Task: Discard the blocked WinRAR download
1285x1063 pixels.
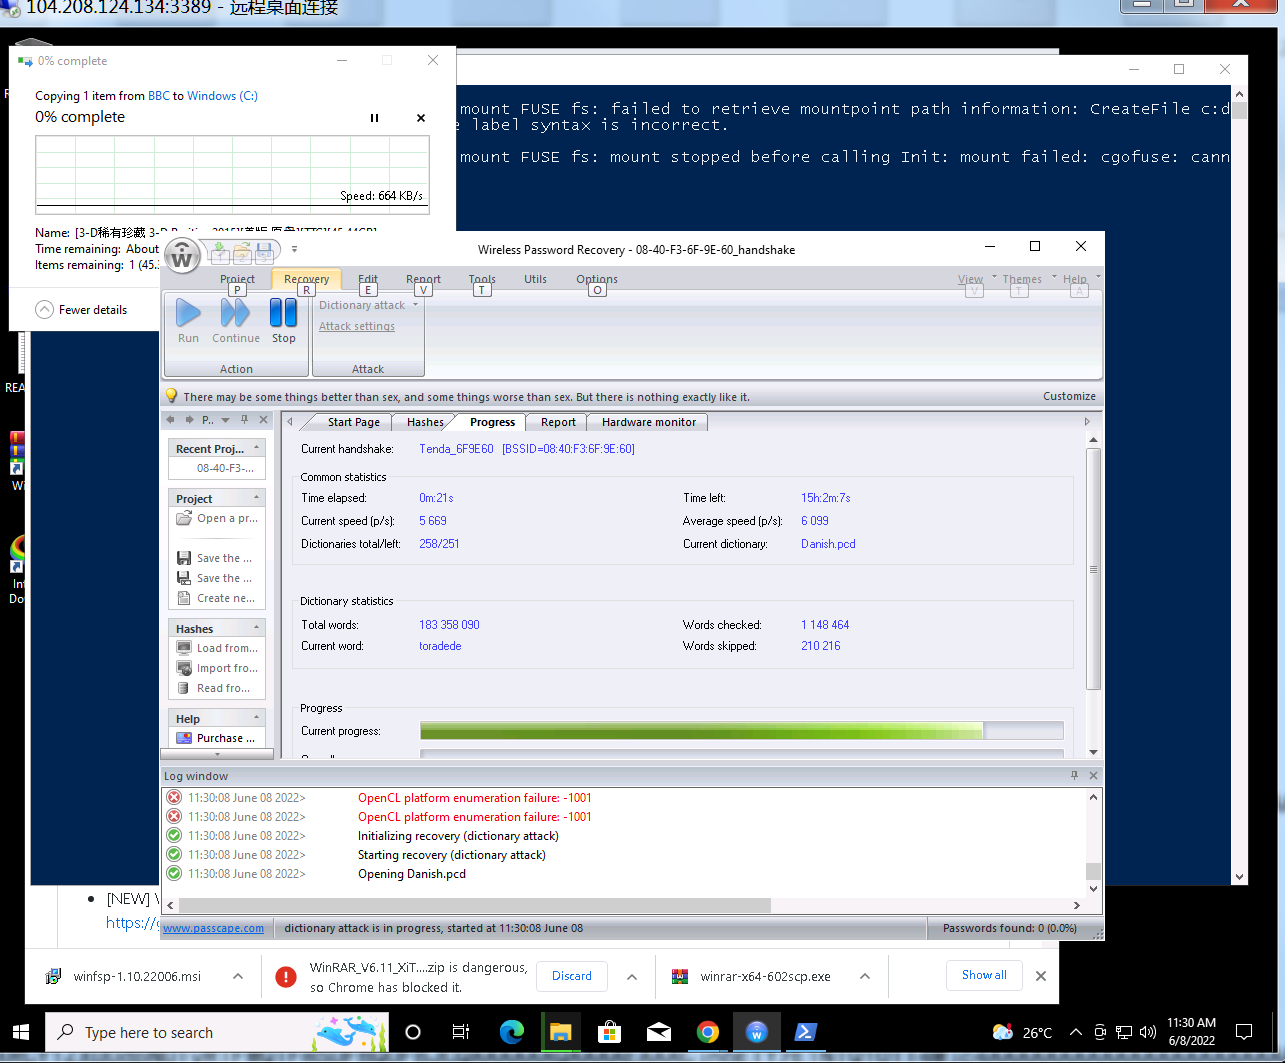Action: (x=571, y=976)
